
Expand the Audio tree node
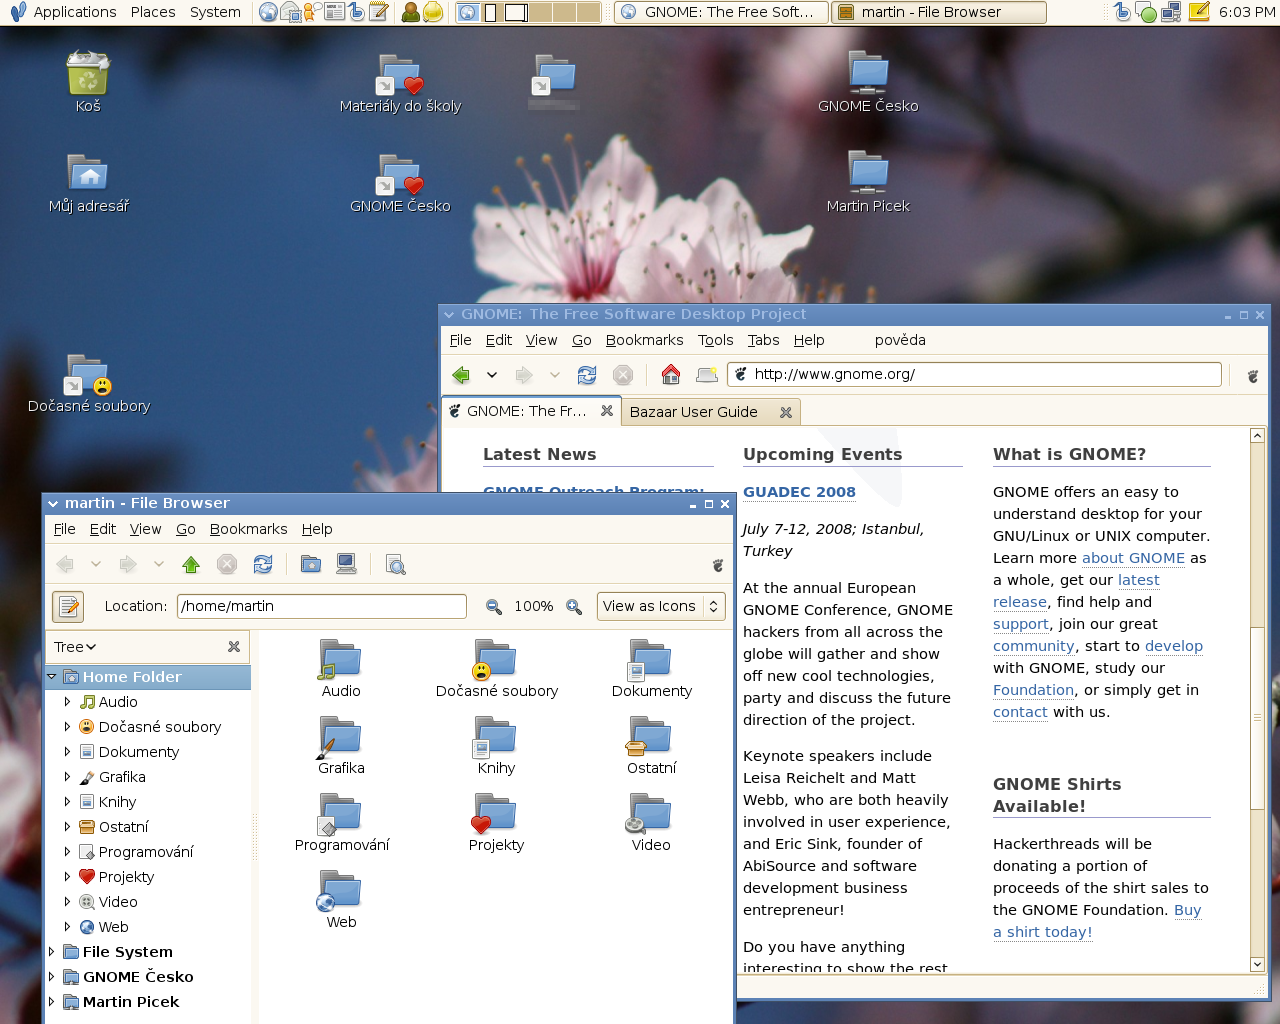tap(67, 702)
